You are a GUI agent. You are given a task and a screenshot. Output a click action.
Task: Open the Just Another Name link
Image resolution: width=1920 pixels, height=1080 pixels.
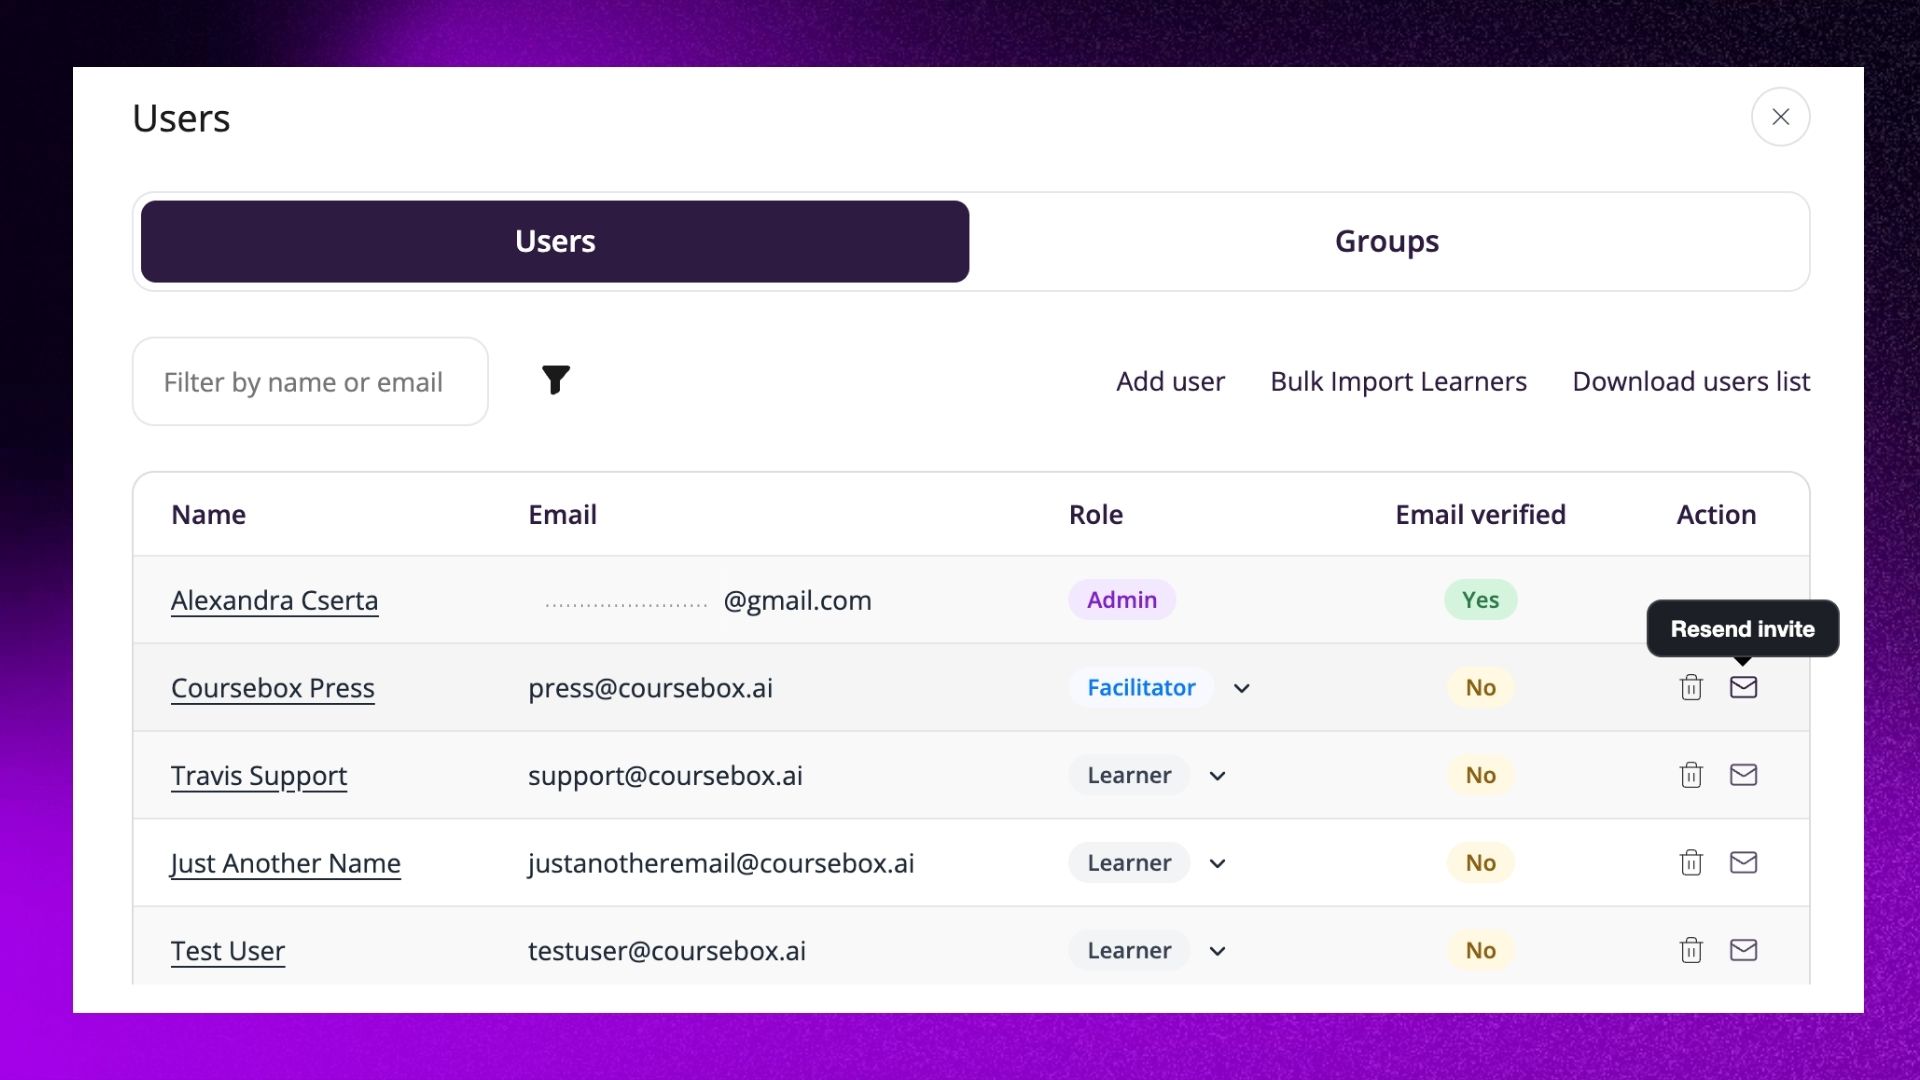285,863
